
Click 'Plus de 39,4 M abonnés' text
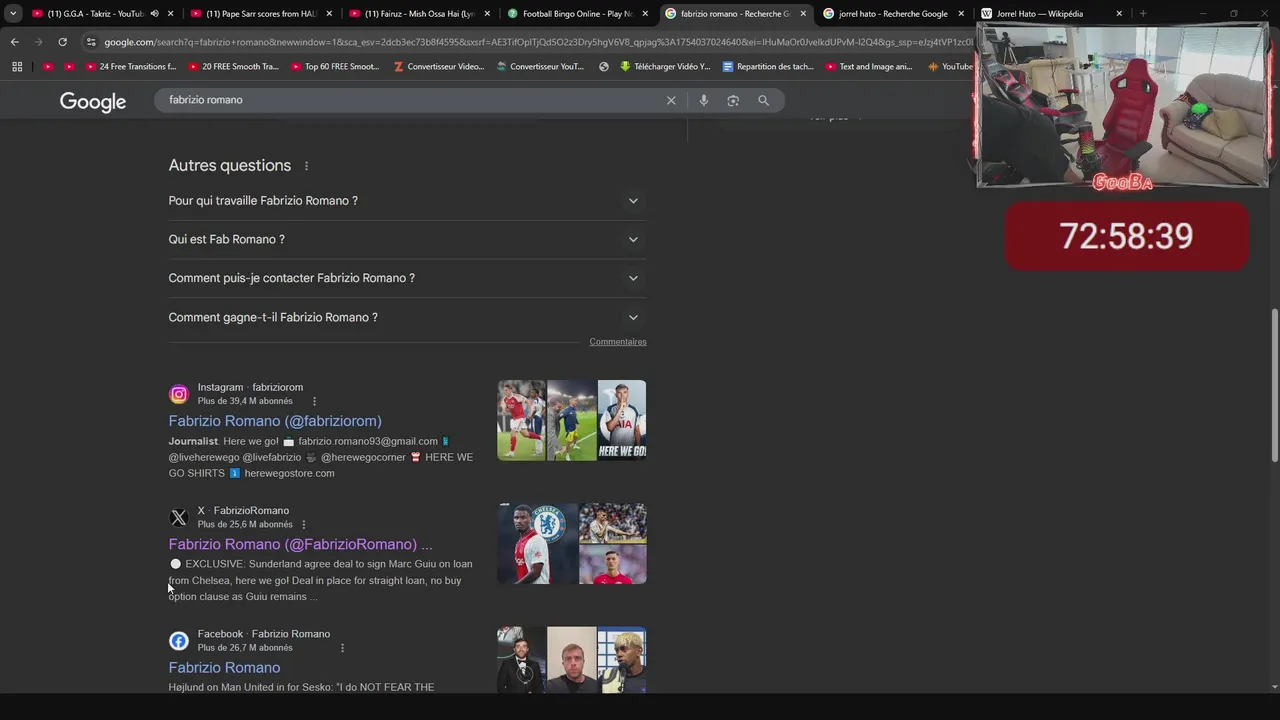tap(245, 401)
